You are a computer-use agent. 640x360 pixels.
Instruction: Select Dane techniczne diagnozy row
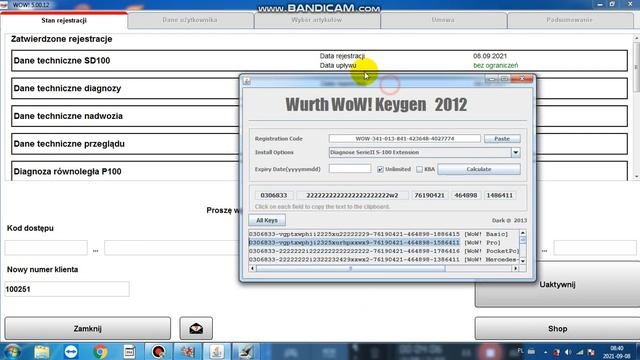320,88
